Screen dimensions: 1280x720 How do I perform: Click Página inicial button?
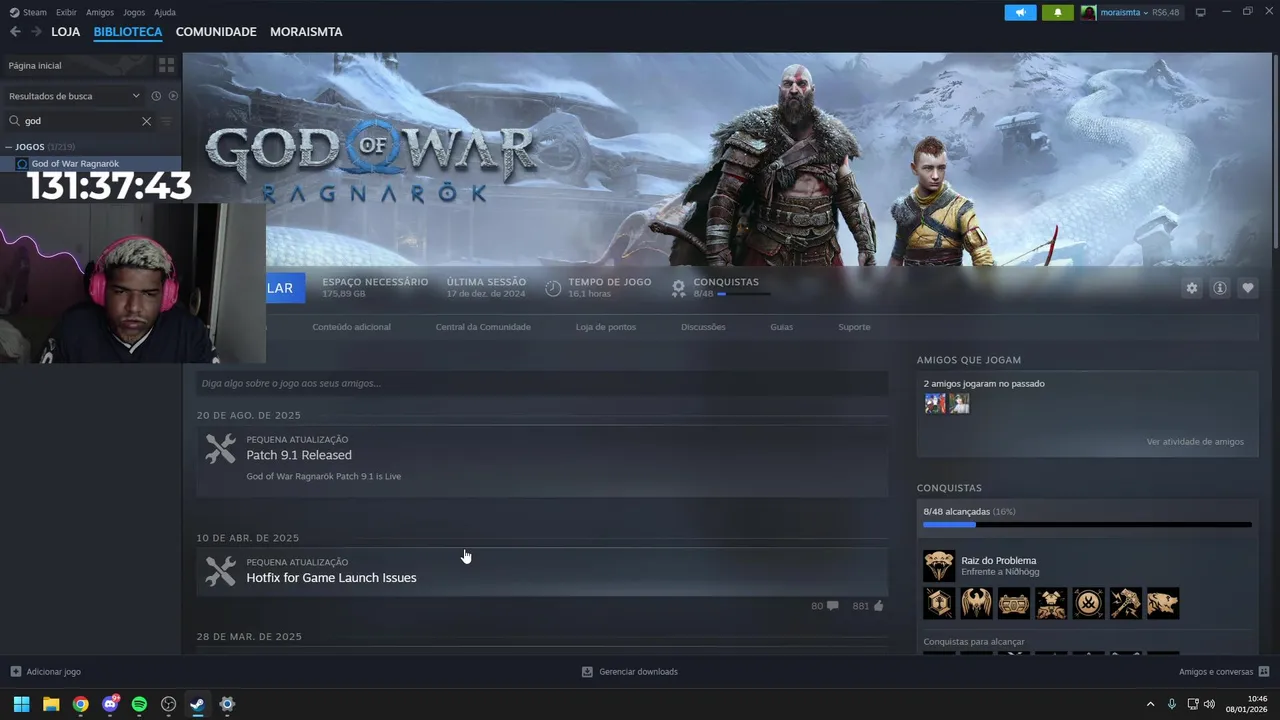coord(77,65)
